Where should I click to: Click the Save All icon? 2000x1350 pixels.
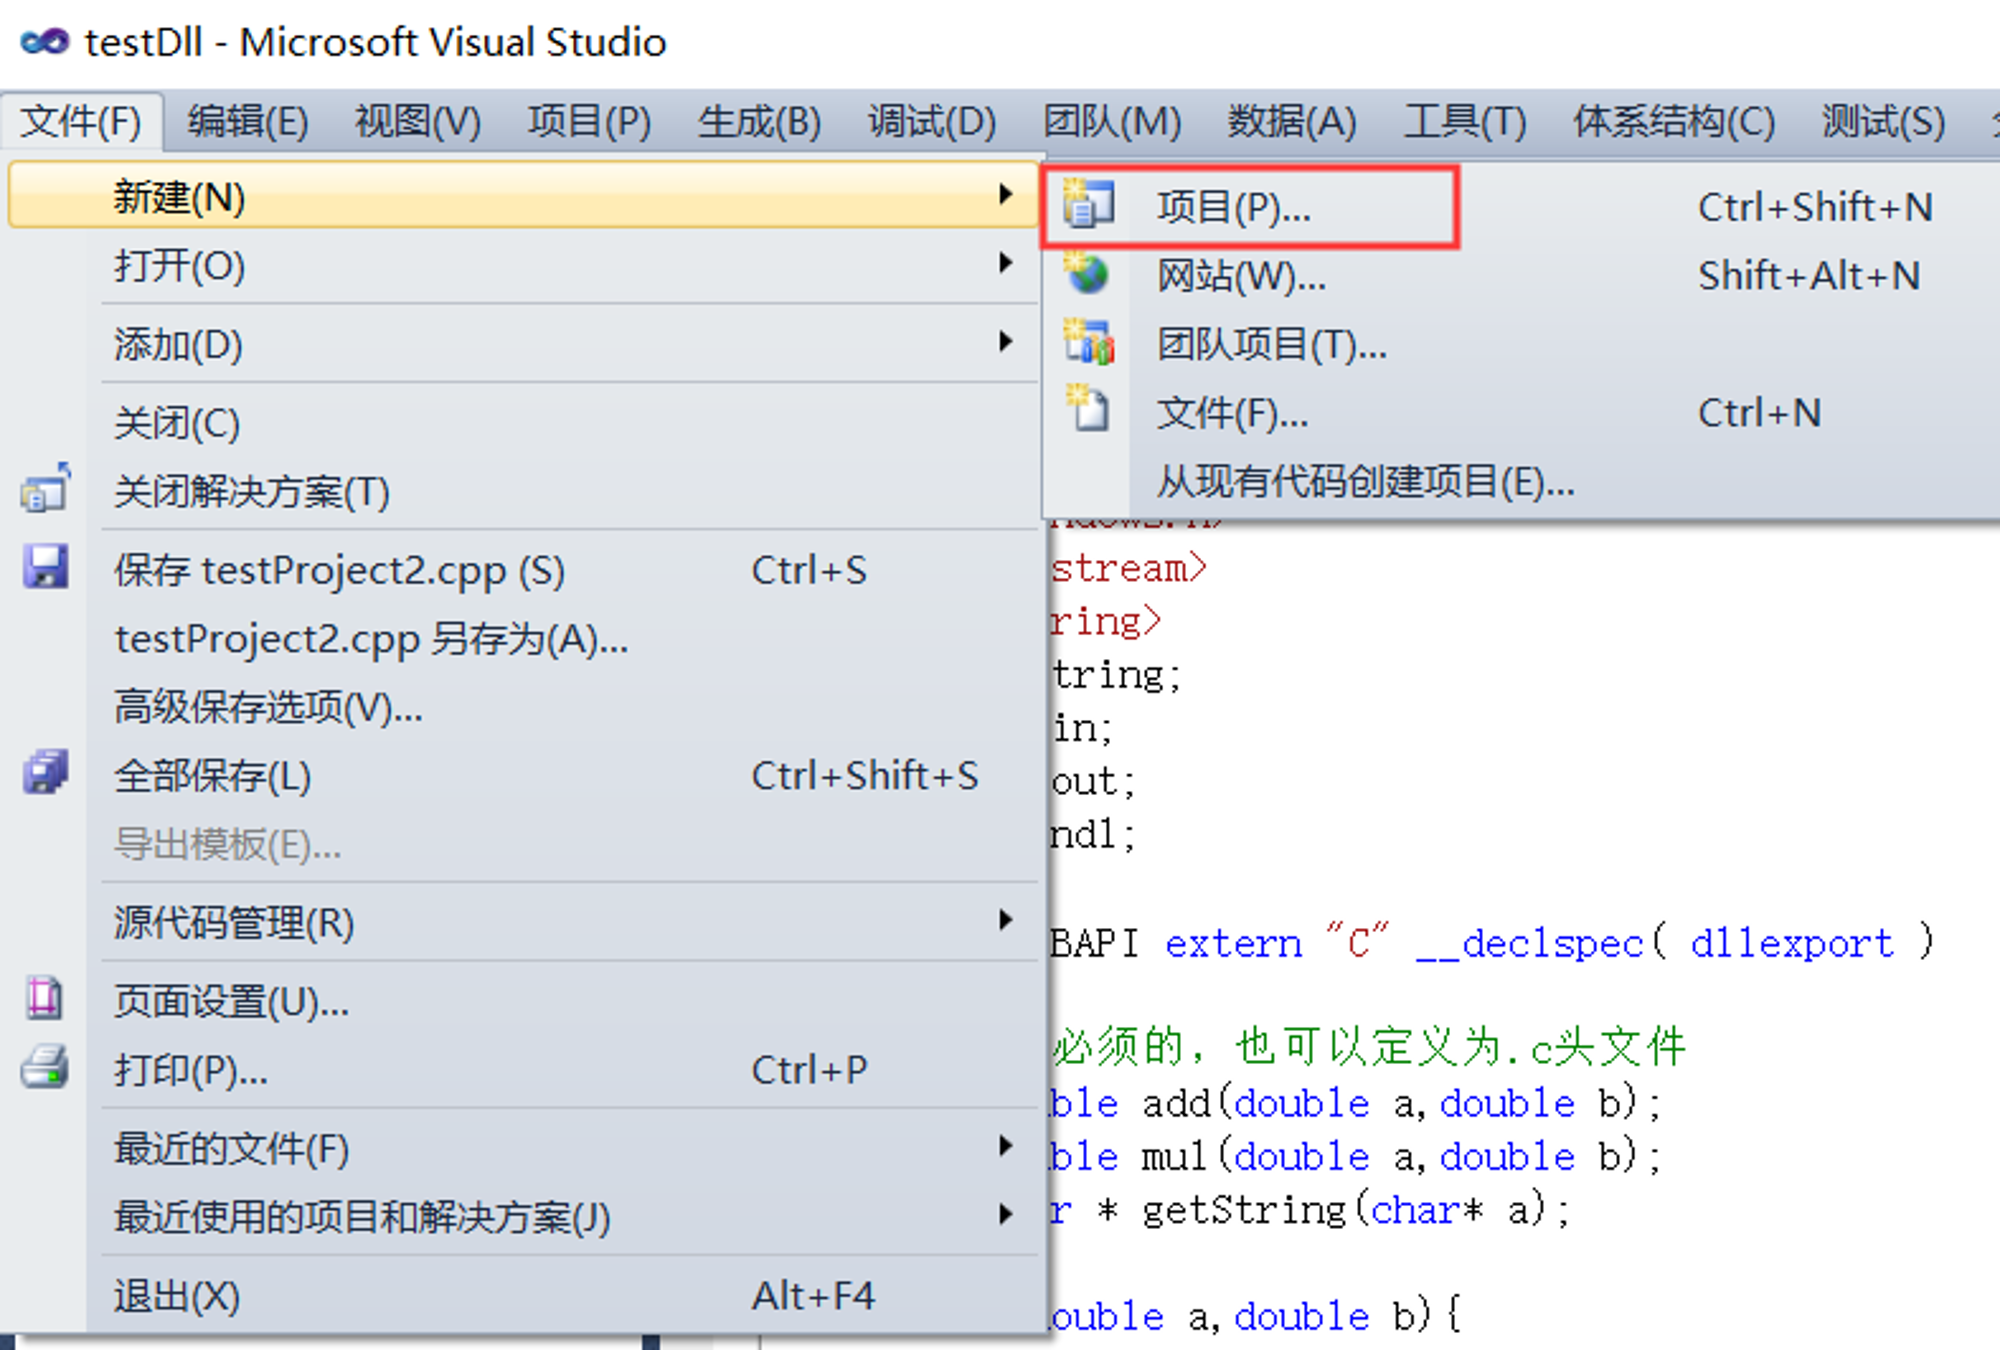45,772
